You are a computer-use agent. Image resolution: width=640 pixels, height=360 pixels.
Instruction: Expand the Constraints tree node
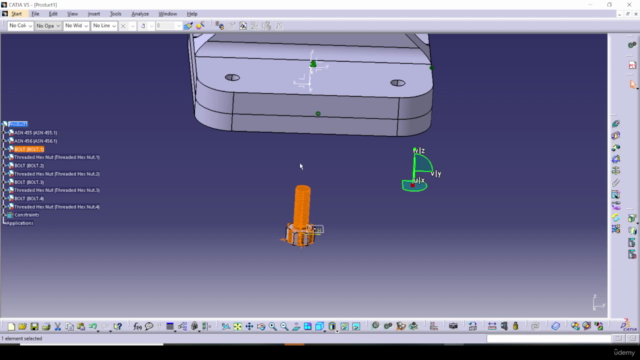[5, 215]
